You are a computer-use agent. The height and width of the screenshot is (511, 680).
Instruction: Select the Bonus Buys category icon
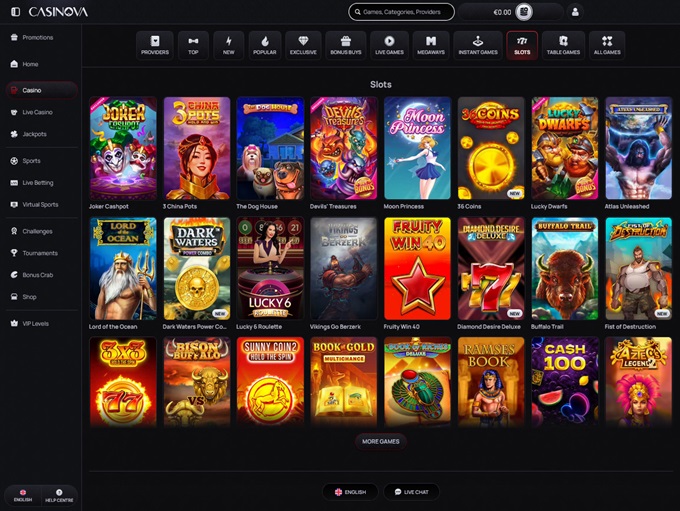346,45
